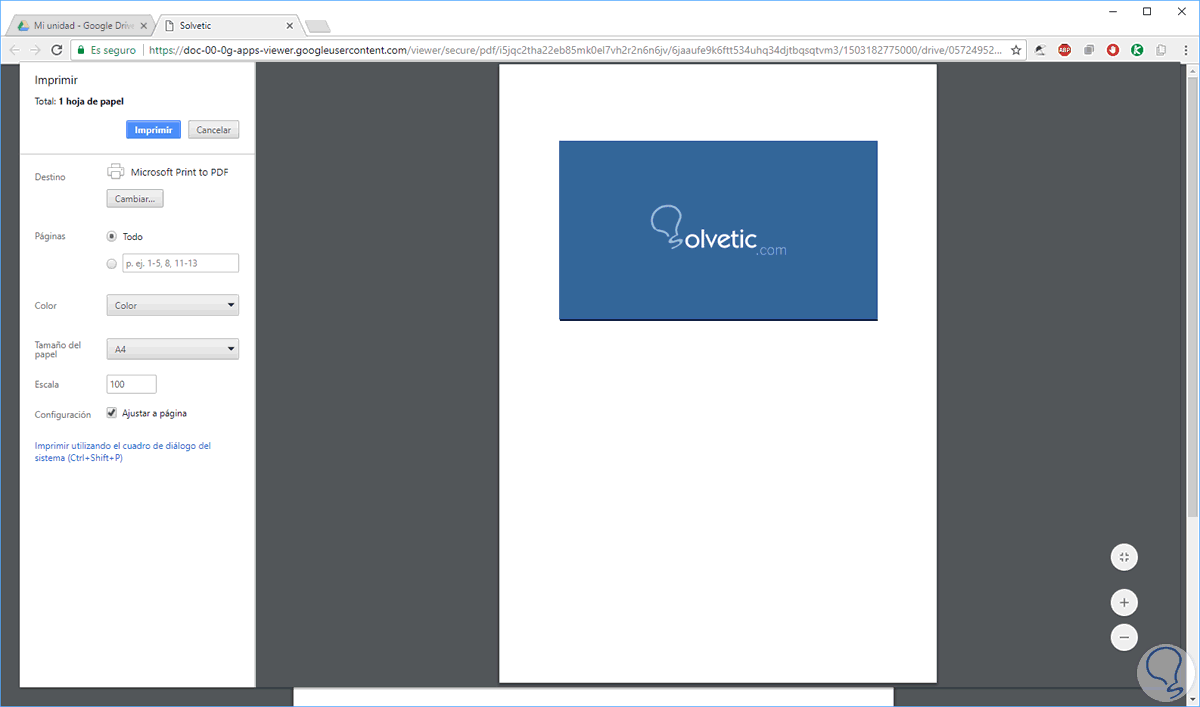This screenshot has height=707, width=1200.
Task: Click the "1 hoja de papel" total text
Action: pos(91,101)
